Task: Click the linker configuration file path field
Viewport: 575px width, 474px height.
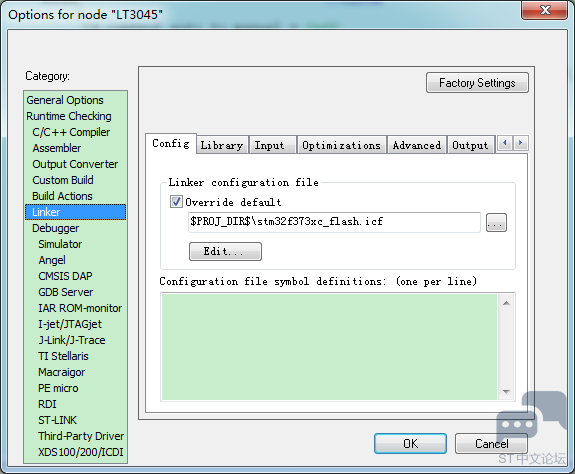Action: point(334,222)
